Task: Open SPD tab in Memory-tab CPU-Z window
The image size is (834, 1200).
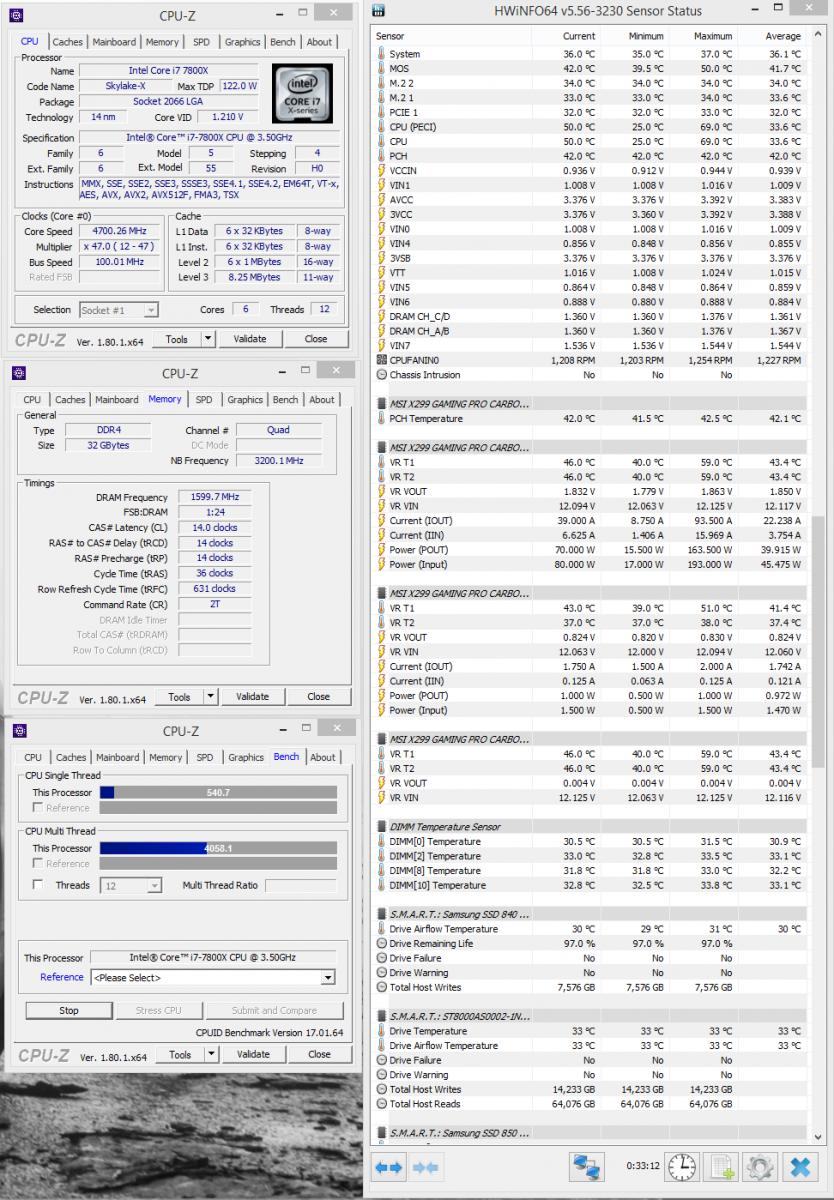Action: tap(204, 400)
